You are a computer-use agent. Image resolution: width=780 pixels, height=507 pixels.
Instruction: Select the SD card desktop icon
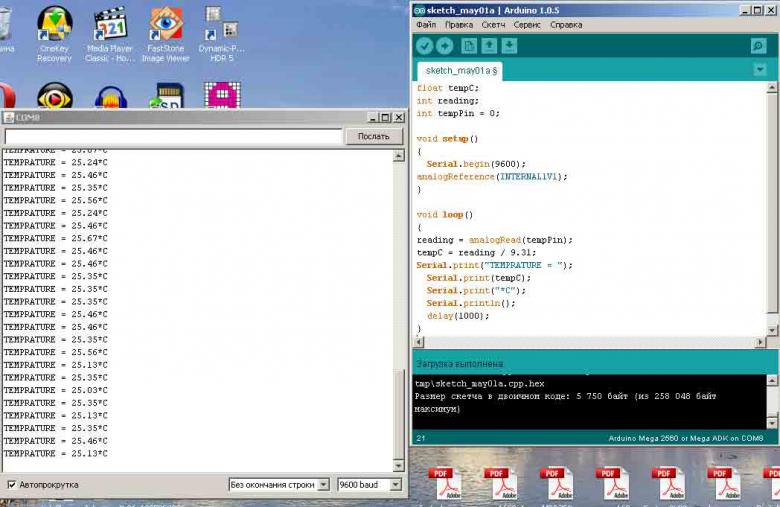(x=167, y=96)
